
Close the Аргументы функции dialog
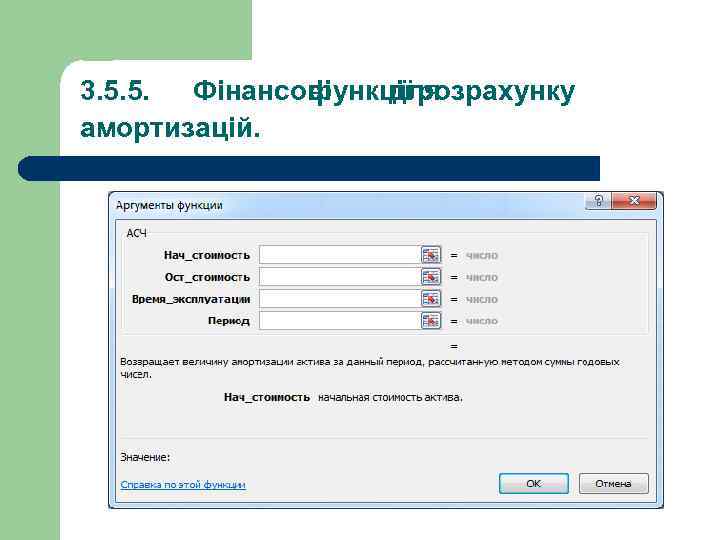[x=634, y=201]
